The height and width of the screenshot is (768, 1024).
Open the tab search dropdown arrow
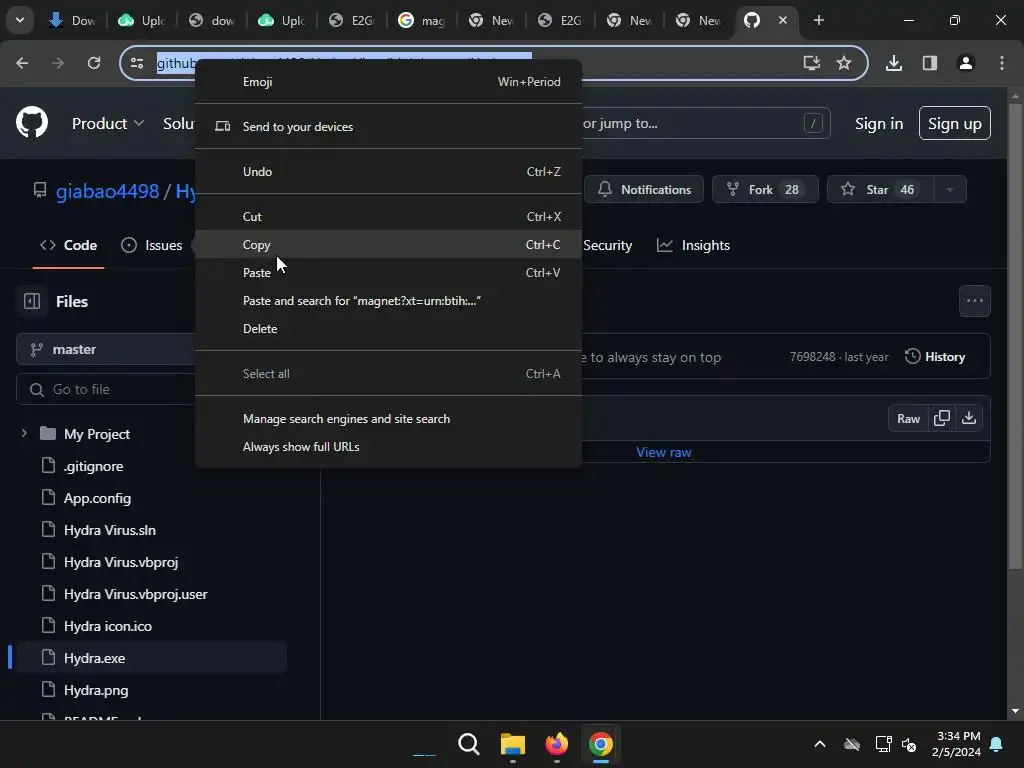(20, 20)
